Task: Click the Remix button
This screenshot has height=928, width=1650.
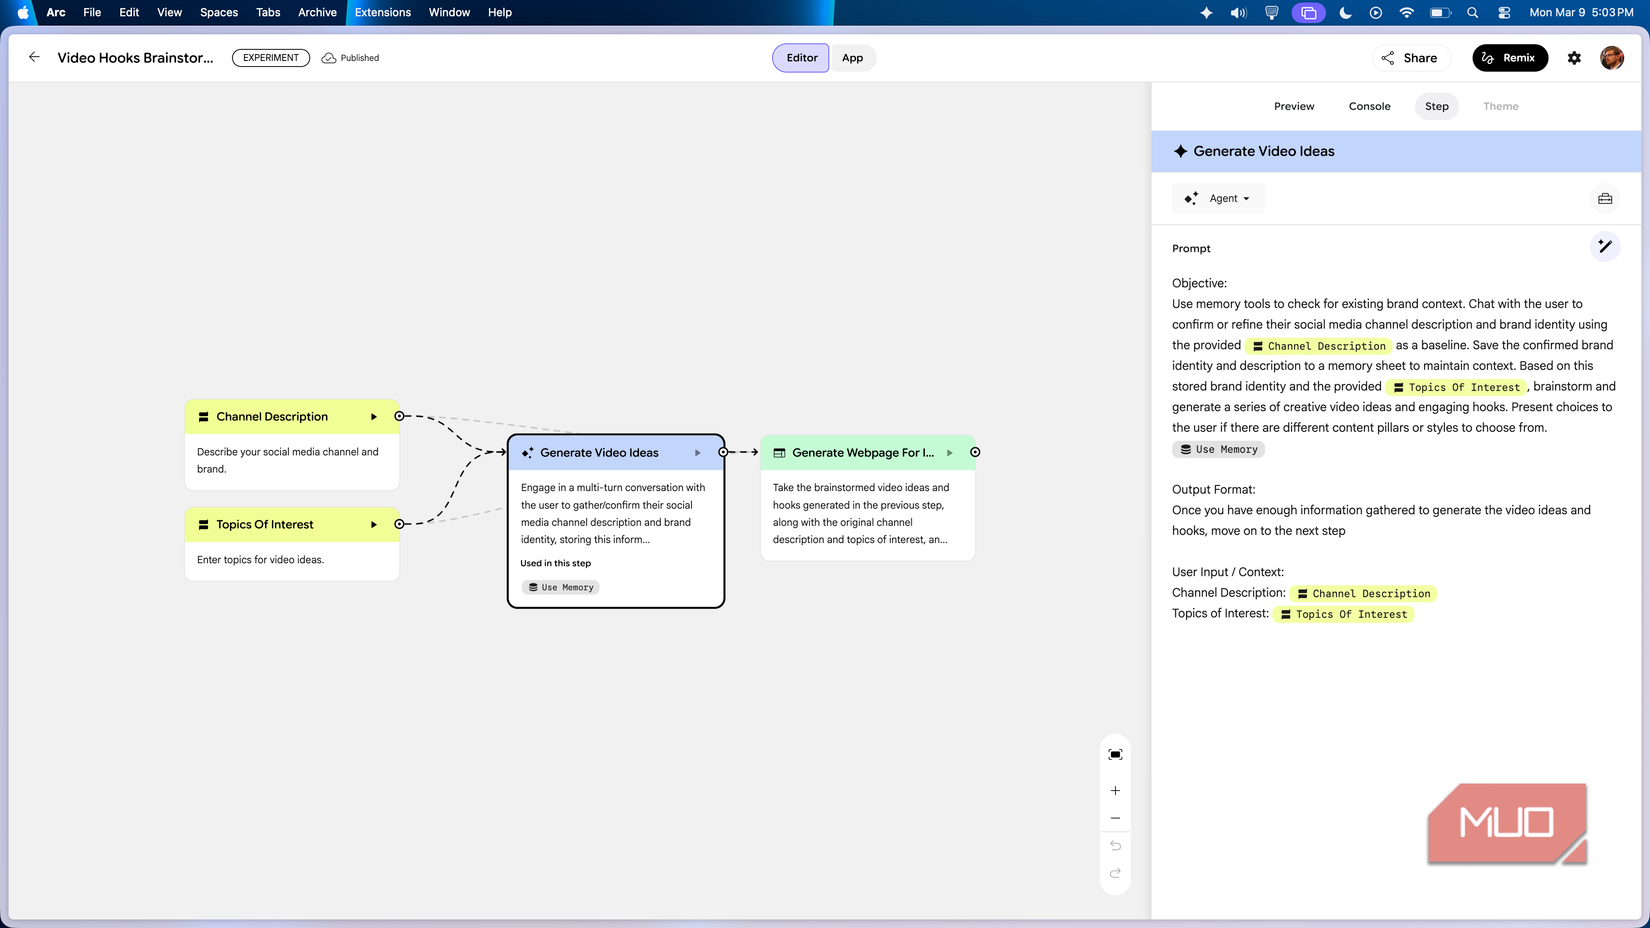Action: click(x=1509, y=58)
